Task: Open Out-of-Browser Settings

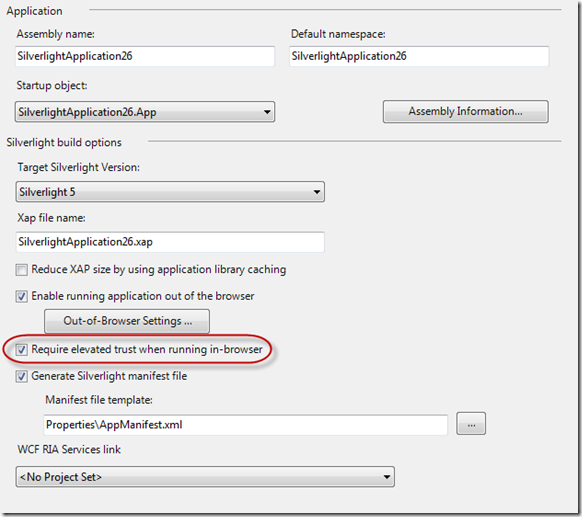Action: point(127,321)
